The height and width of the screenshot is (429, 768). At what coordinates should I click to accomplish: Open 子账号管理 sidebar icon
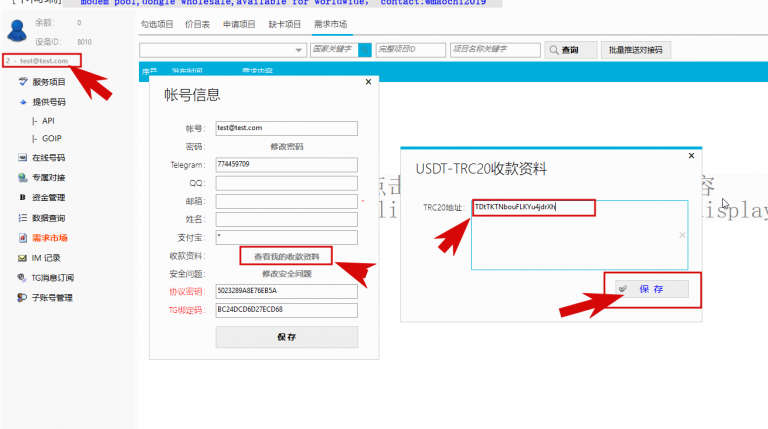(x=22, y=297)
